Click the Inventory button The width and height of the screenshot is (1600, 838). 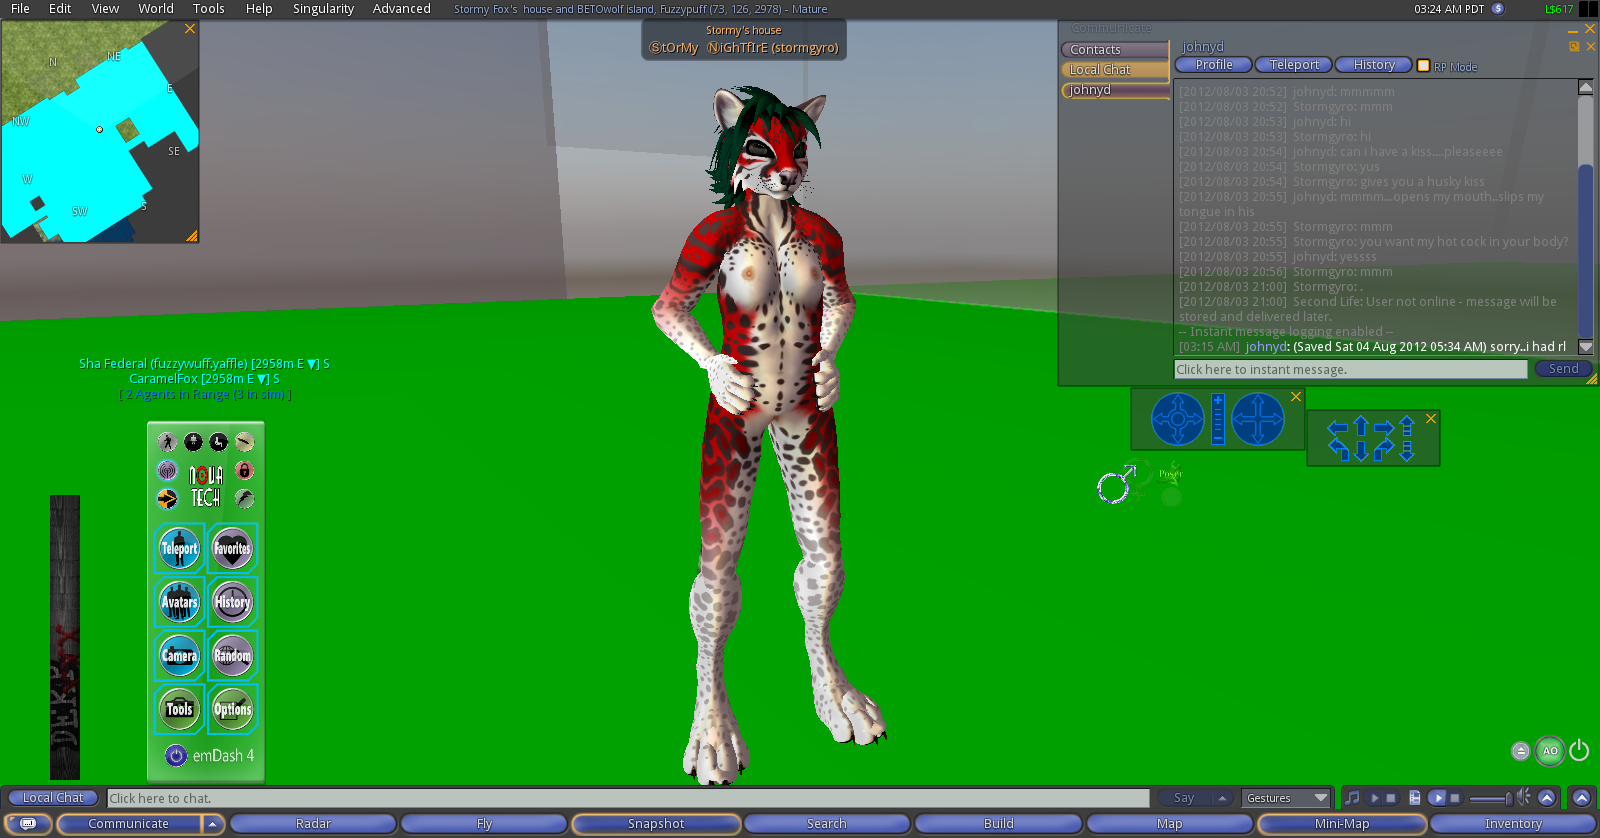pos(1512,824)
